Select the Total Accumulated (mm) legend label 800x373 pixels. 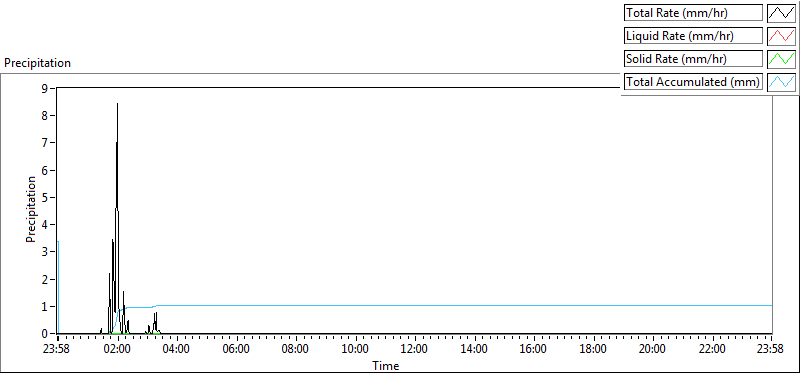tap(693, 82)
